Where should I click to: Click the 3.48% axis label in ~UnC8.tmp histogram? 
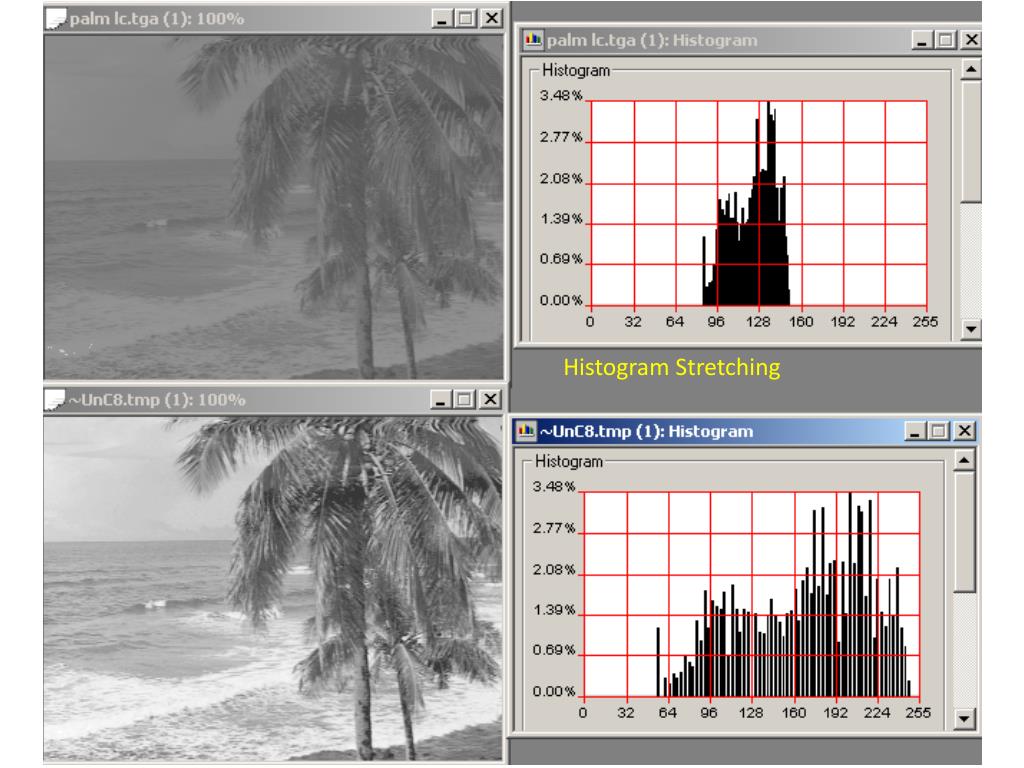pos(554,487)
